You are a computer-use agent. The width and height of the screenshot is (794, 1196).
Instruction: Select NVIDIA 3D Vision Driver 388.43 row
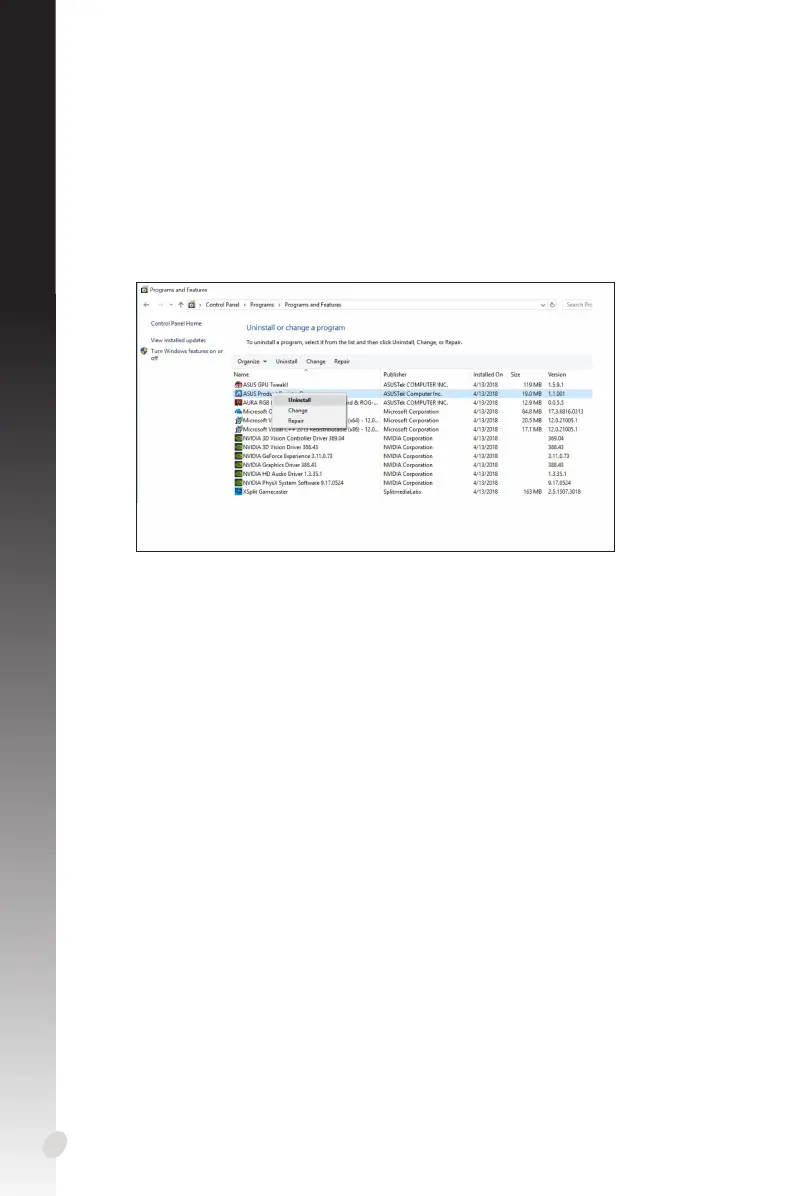(x=413, y=448)
